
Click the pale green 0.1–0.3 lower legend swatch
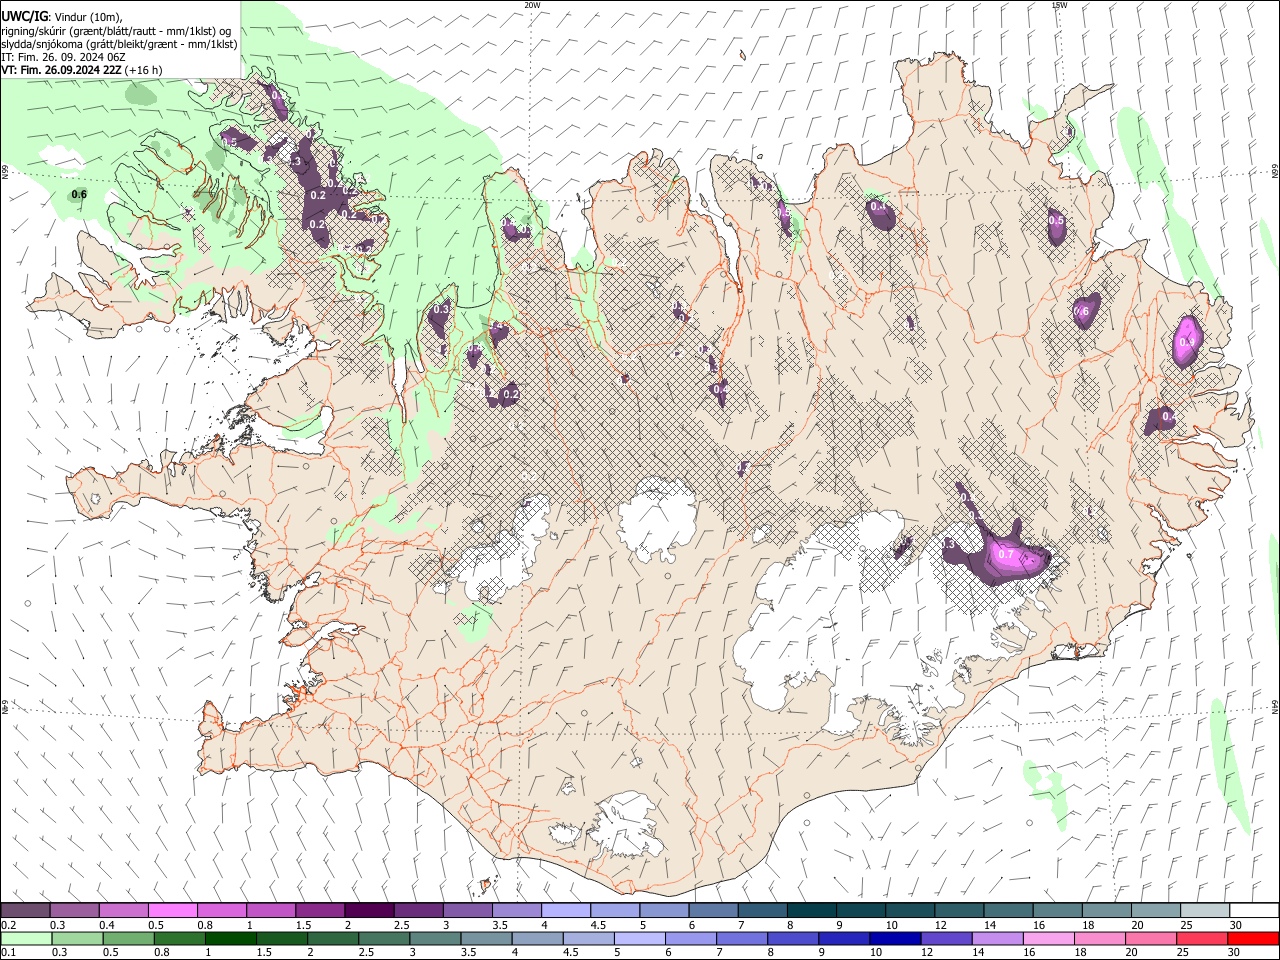(x=26, y=939)
